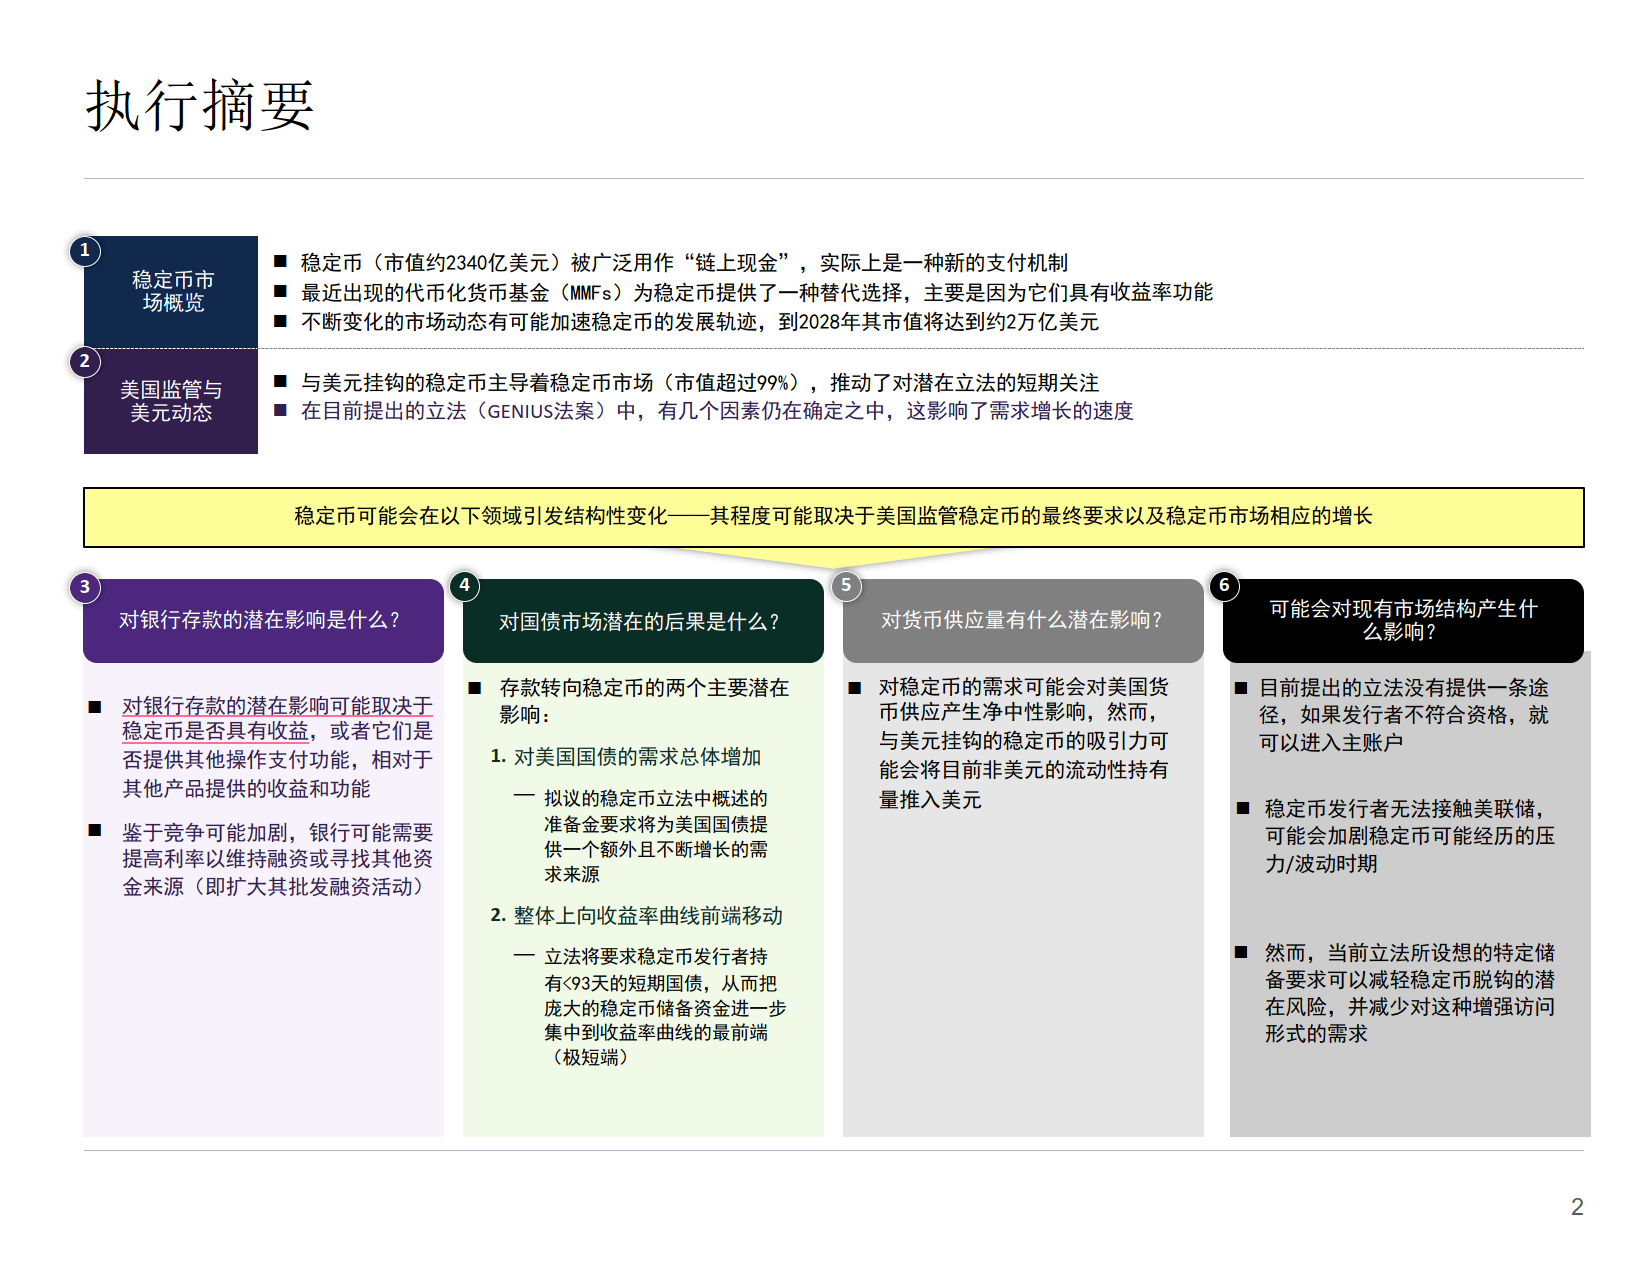Viewport: 1650px width, 1275px height.
Task: Click the numbered circle 1 badge
Action: pos(85,252)
